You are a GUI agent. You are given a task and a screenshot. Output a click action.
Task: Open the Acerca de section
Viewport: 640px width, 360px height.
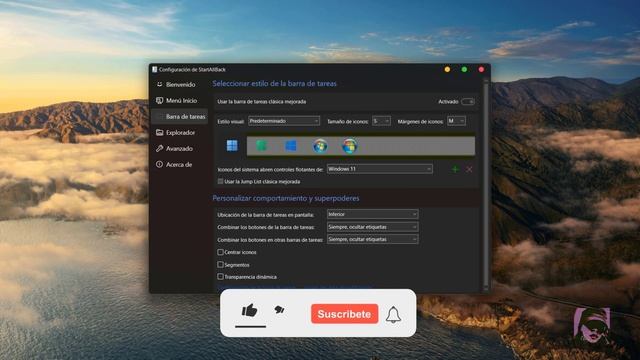(x=179, y=164)
